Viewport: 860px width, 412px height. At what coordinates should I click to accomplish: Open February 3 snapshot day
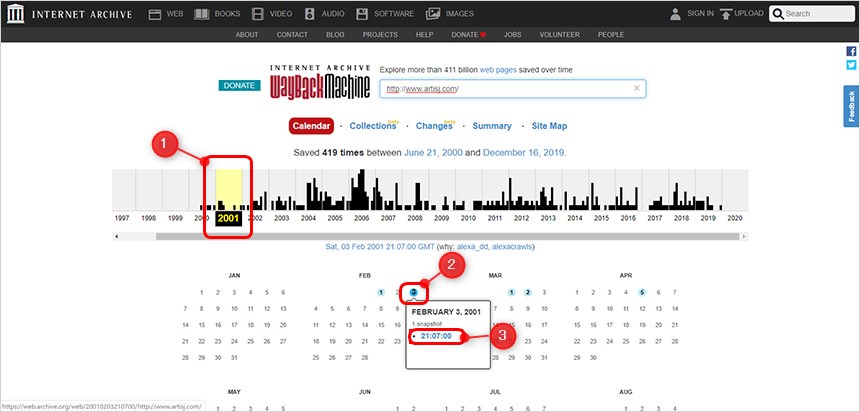coord(414,292)
